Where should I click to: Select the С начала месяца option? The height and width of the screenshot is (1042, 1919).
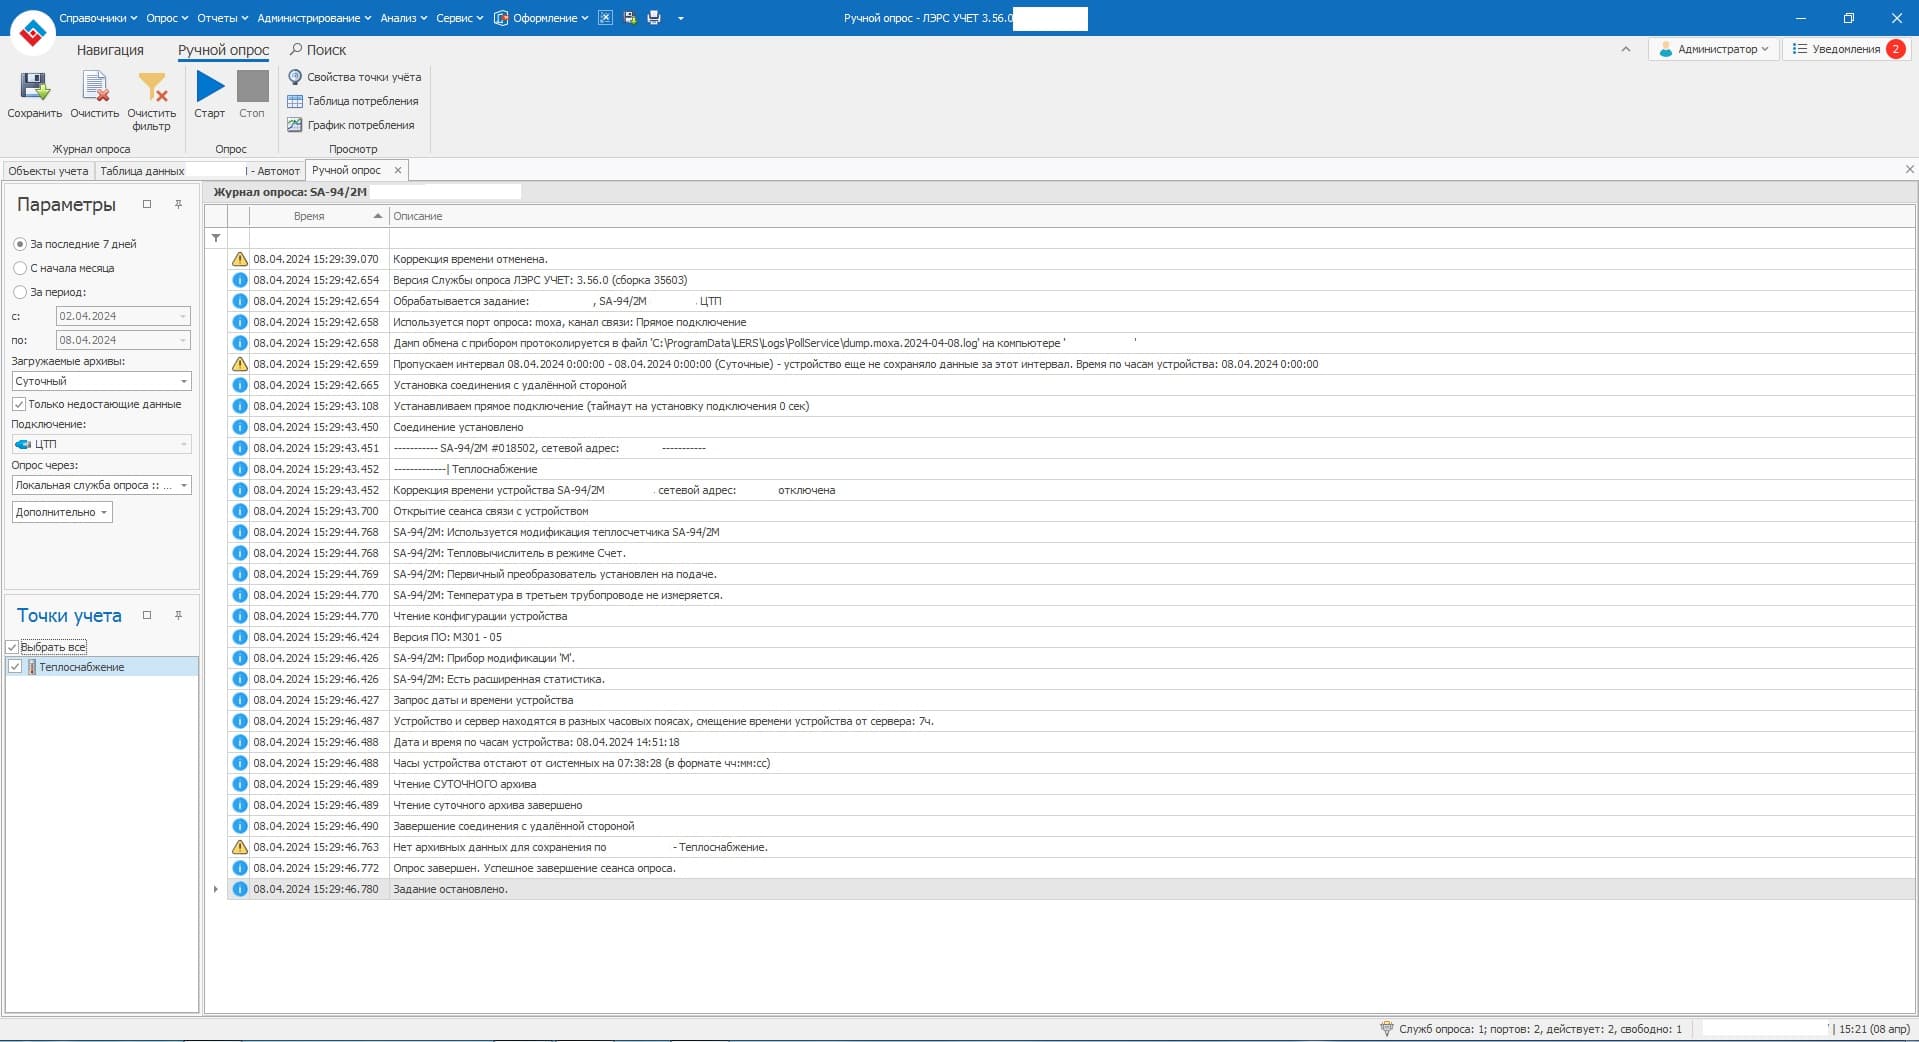pos(20,268)
